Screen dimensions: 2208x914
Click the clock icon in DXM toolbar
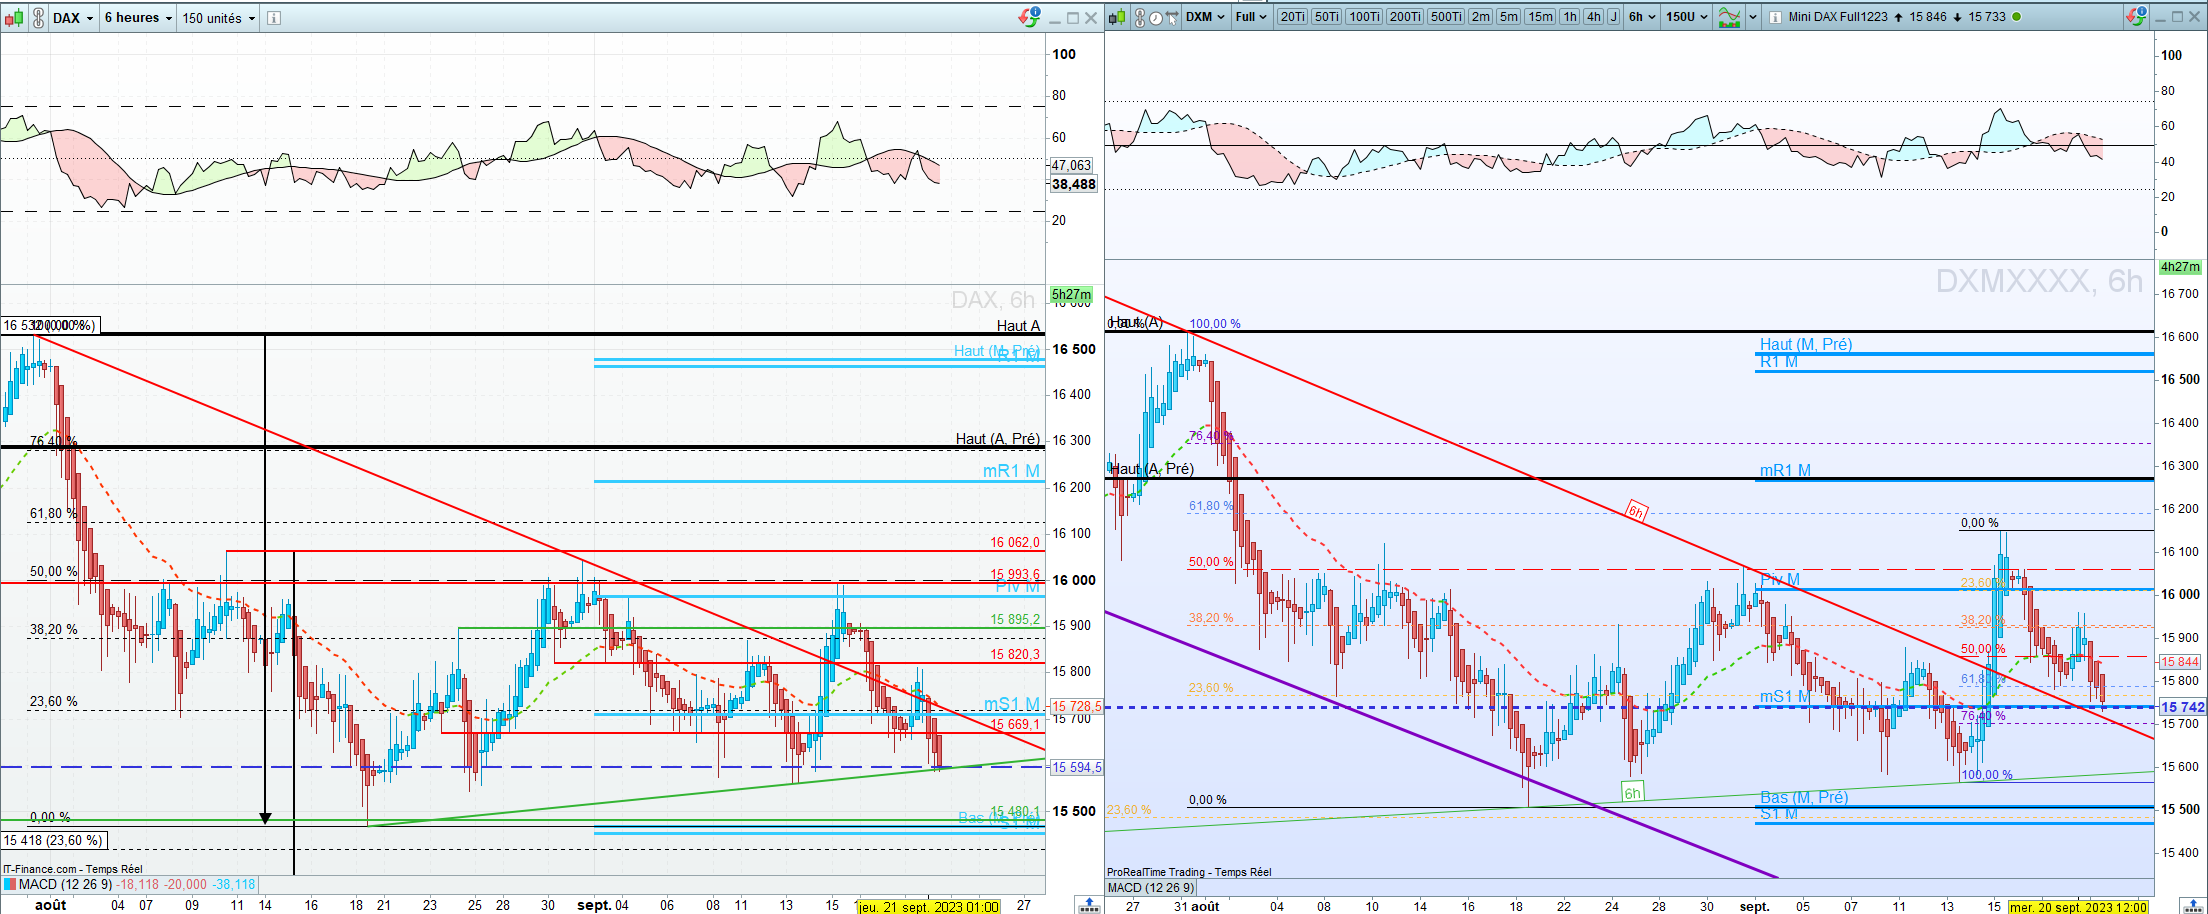pyautogui.click(x=1156, y=18)
